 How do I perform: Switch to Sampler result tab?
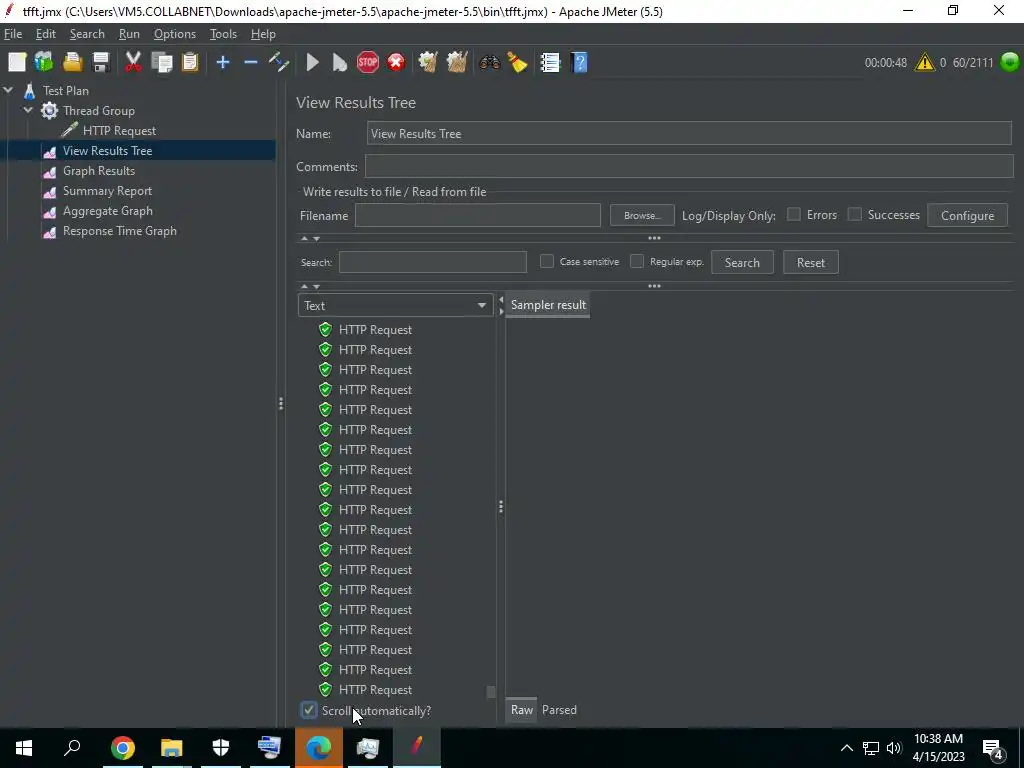point(548,305)
